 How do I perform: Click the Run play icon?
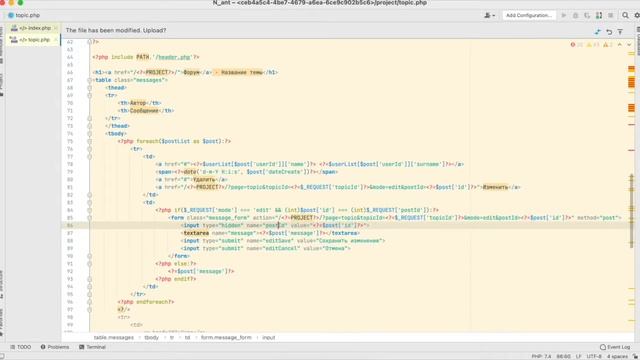tap(564, 15)
